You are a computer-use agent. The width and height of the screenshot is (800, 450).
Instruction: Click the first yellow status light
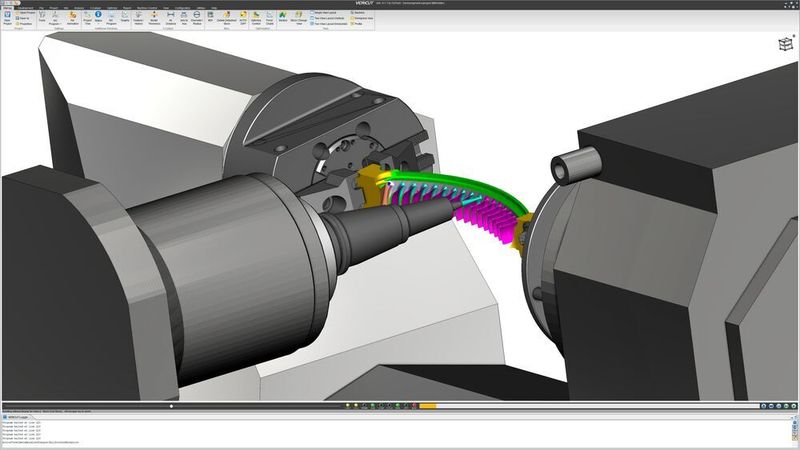pos(348,406)
